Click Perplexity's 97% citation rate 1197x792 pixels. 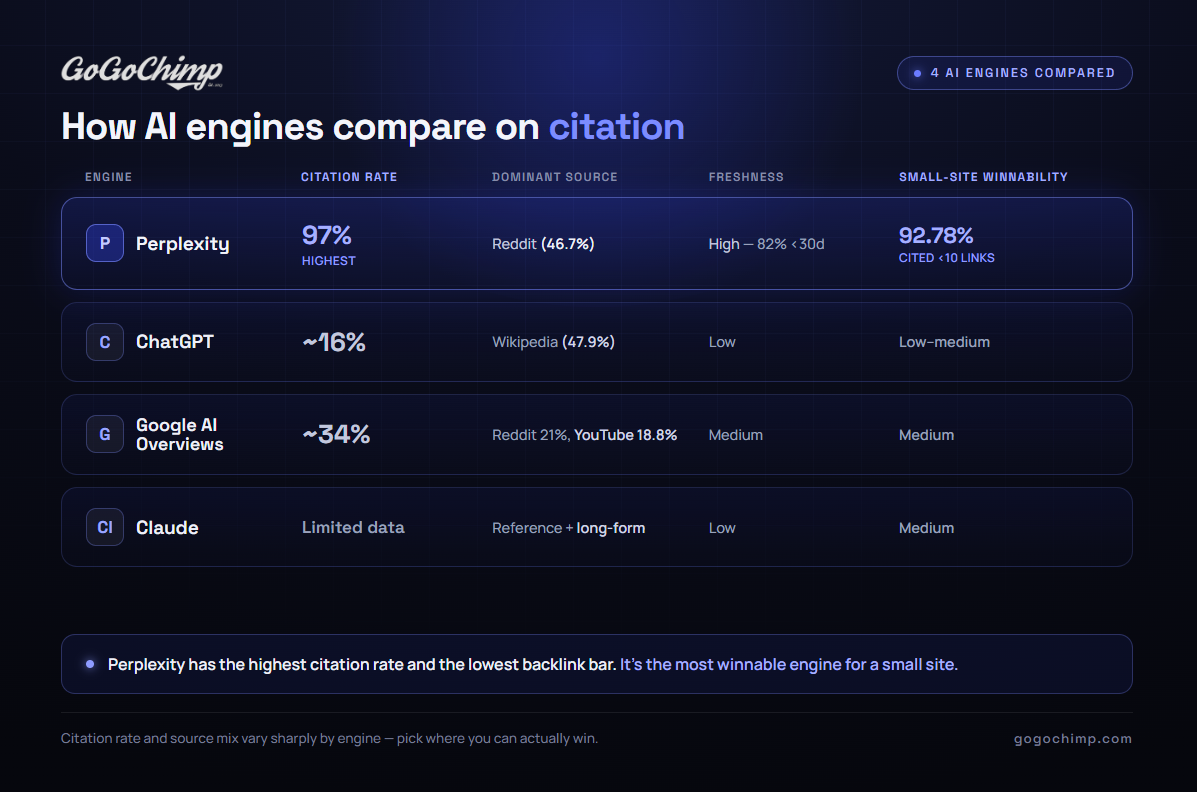(327, 234)
